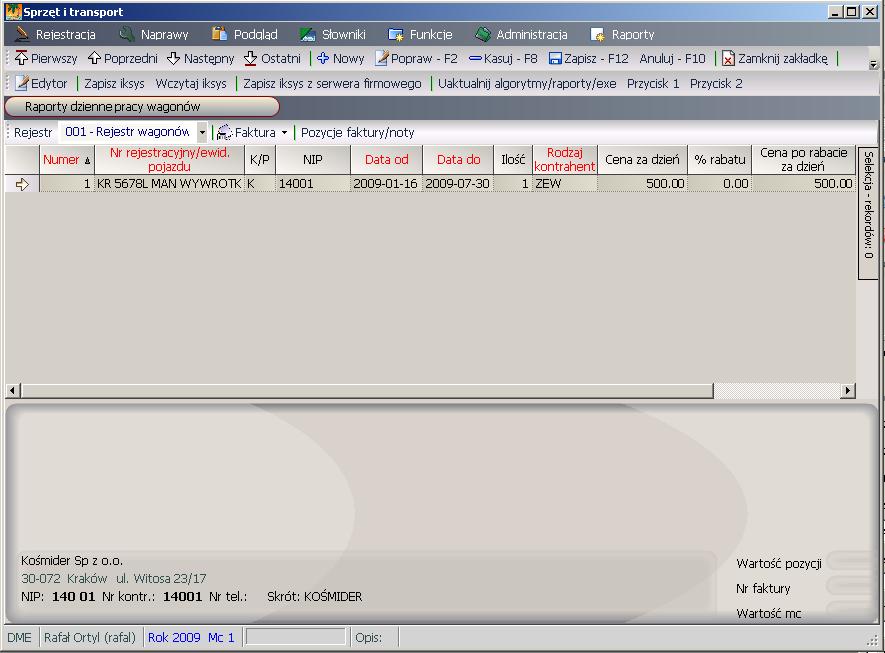The width and height of the screenshot is (885, 653).
Task: Click the date cell 2009-01-16
Action: click(386, 184)
